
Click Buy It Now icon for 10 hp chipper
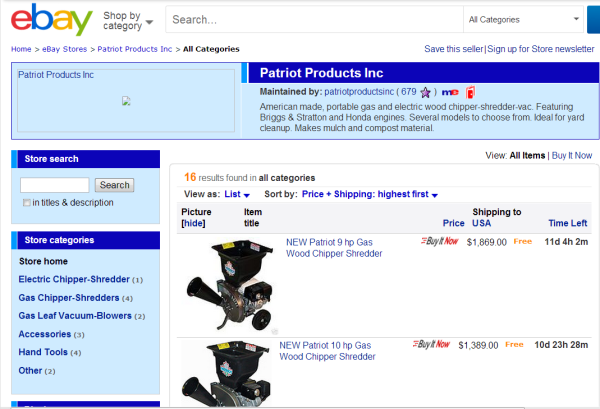(431, 344)
